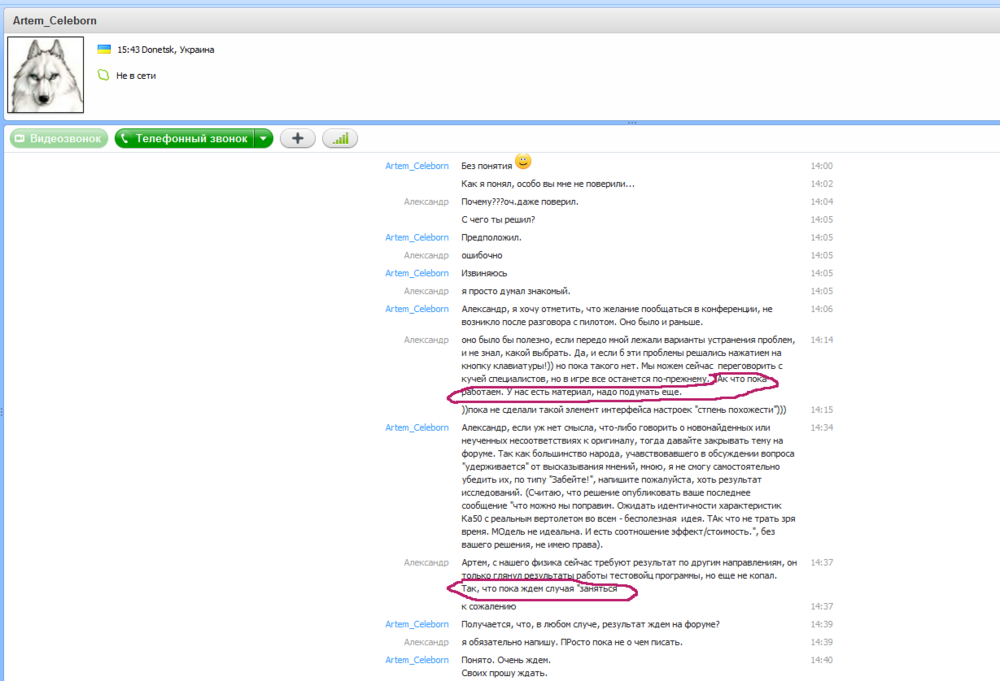1000x681 pixels.
Task: Click the wolf avatar picture of Artem_Celeborn
Action: click(45, 75)
